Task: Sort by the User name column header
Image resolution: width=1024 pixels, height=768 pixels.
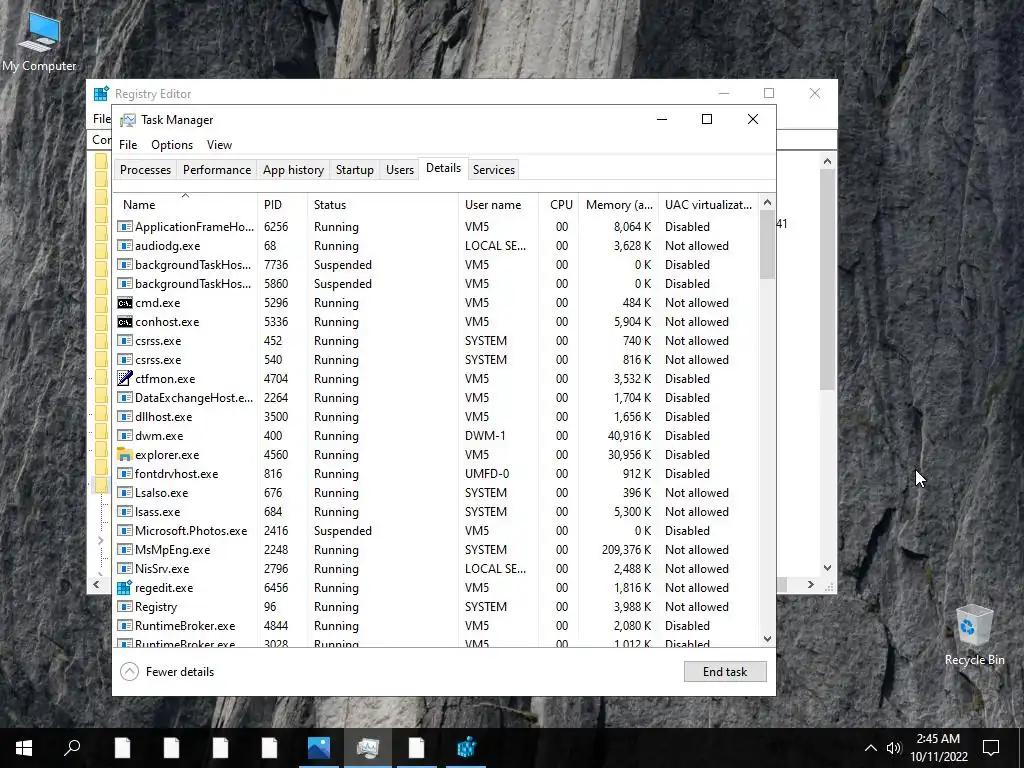Action: pyautogui.click(x=498, y=204)
